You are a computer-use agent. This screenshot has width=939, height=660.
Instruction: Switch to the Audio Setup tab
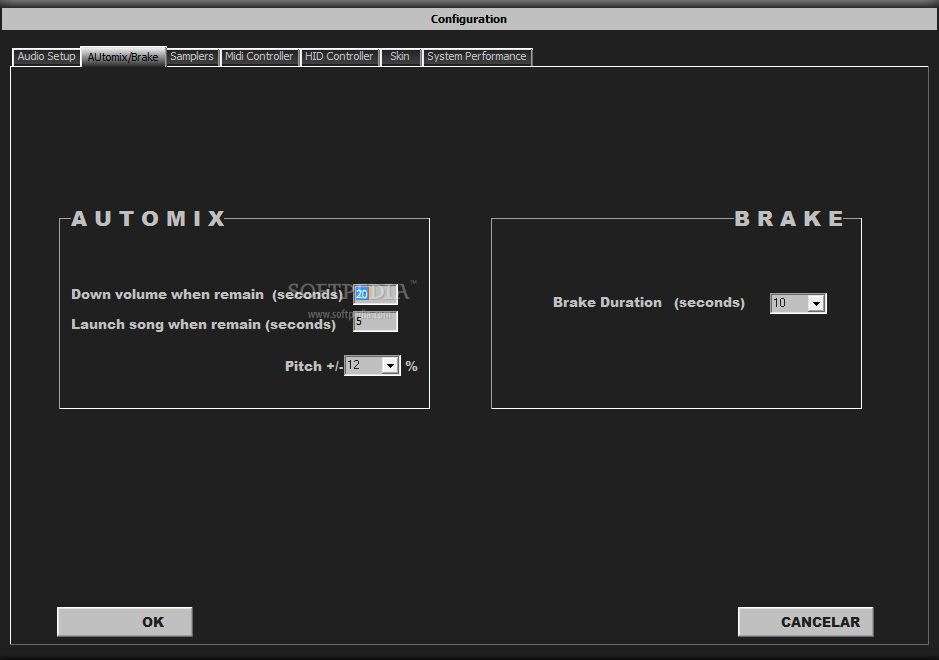pos(46,57)
